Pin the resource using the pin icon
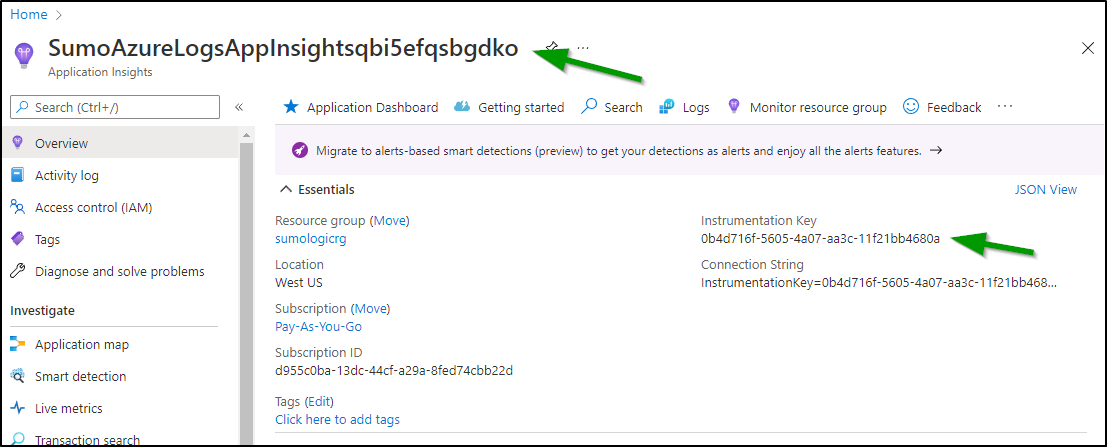Viewport: 1107px width, 447px height. point(552,47)
